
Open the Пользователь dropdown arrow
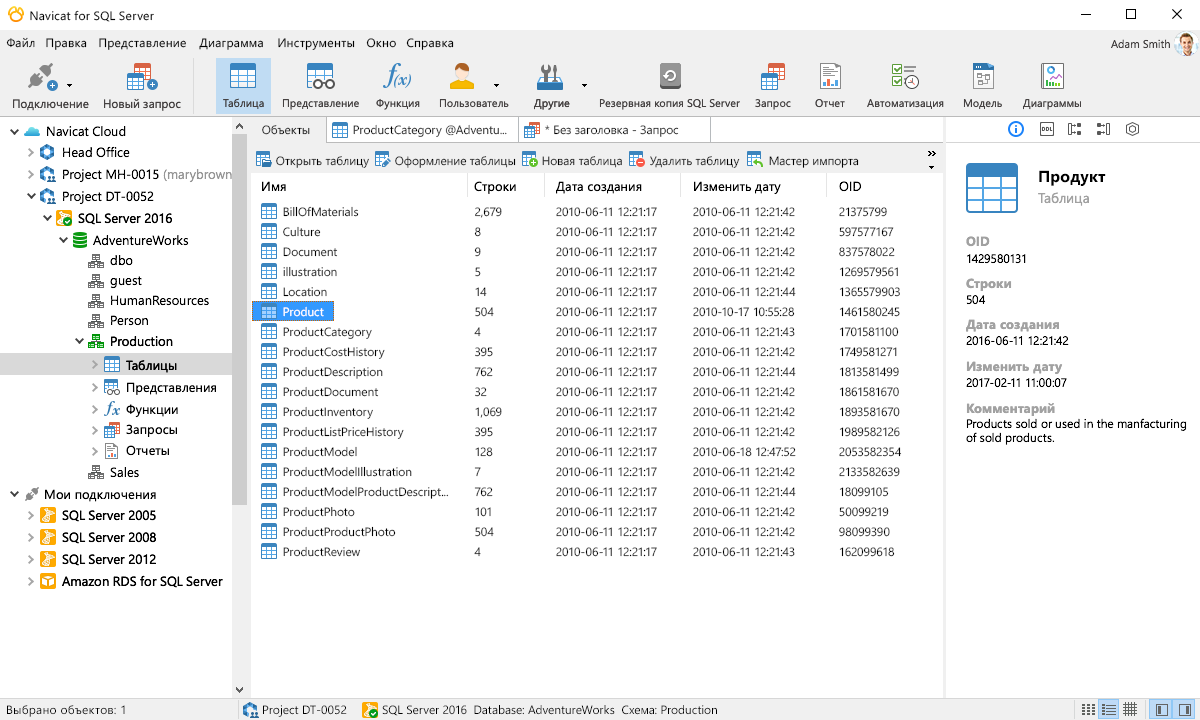tap(496, 86)
